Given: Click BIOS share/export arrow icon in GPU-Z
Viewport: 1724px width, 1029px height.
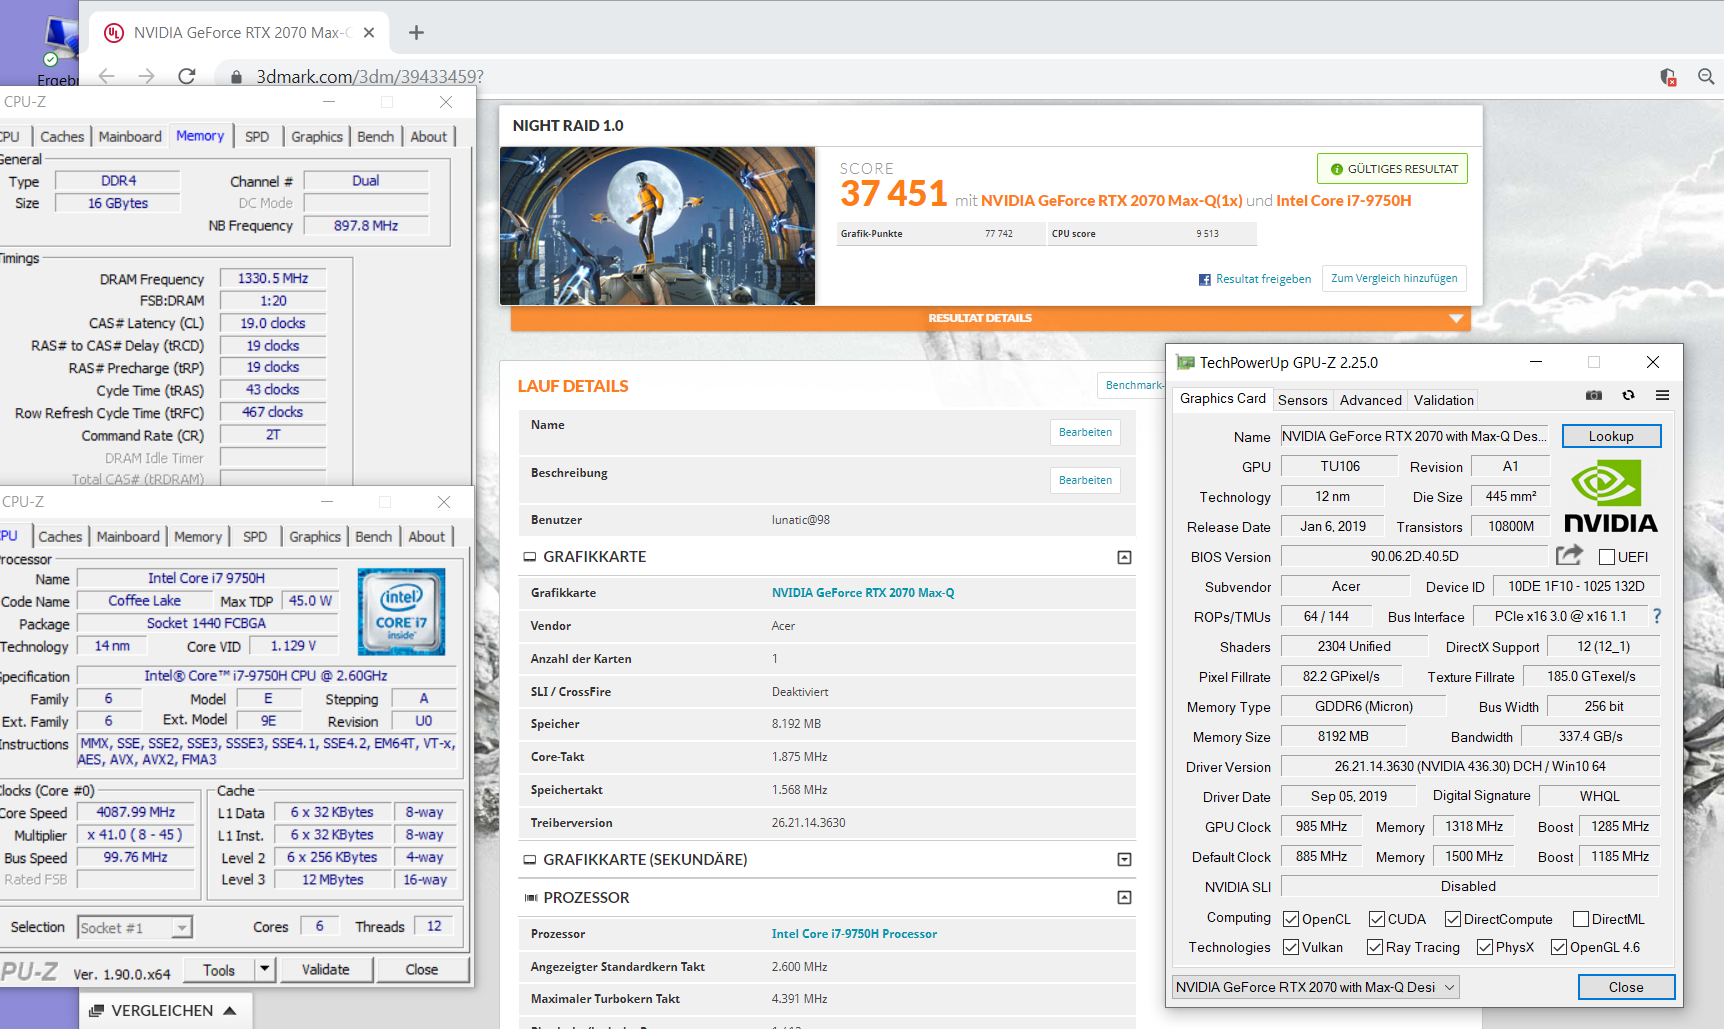Looking at the screenshot, I should pyautogui.click(x=1569, y=555).
